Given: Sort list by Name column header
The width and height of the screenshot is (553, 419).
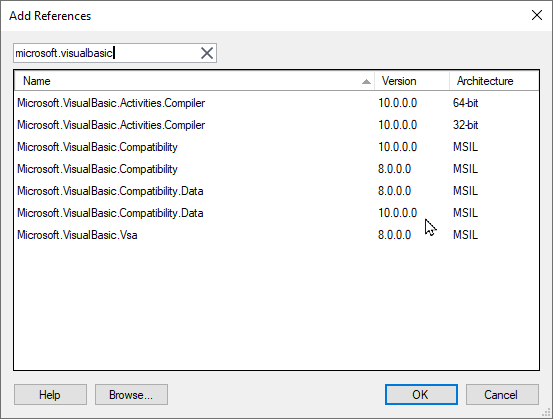Looking at the screenshot, I should point(194,81).
